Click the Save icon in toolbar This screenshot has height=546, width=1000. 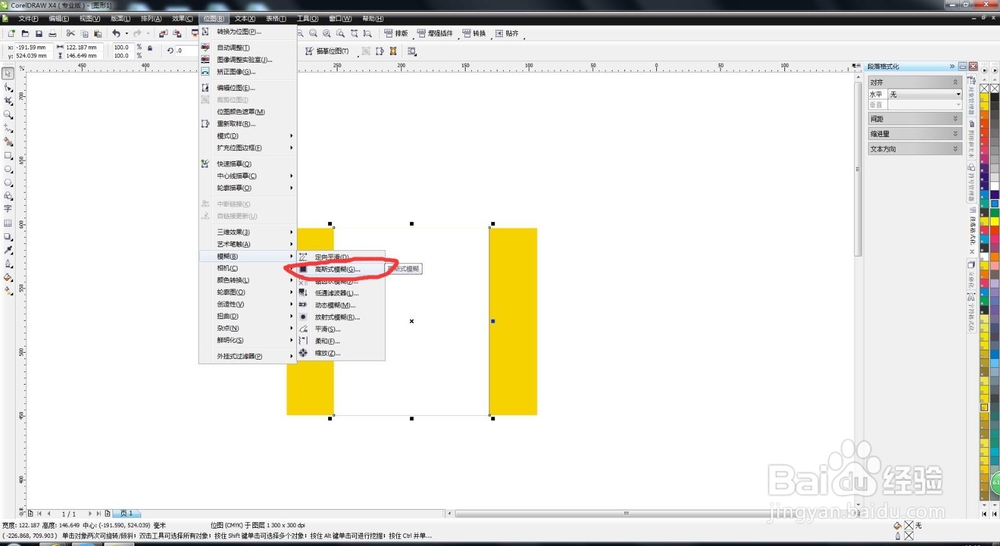click(x=39, y=33)
